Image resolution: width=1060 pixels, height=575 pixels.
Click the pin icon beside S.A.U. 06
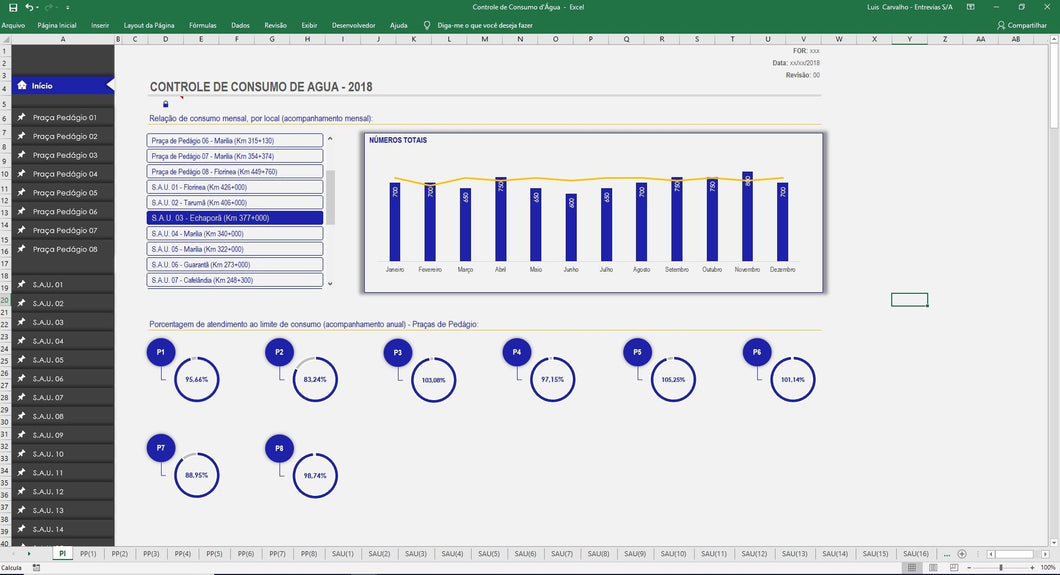(21, 379)
